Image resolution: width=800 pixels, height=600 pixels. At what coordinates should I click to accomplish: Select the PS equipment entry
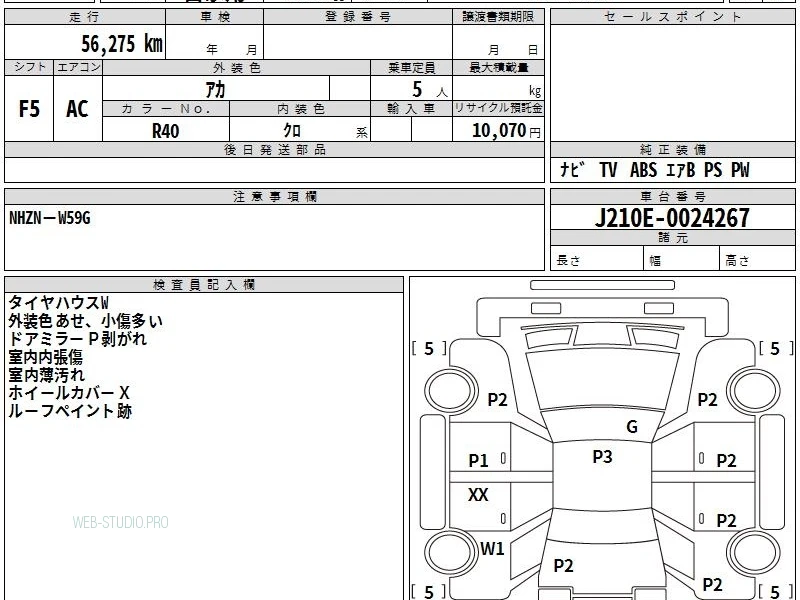click(713, 170)
